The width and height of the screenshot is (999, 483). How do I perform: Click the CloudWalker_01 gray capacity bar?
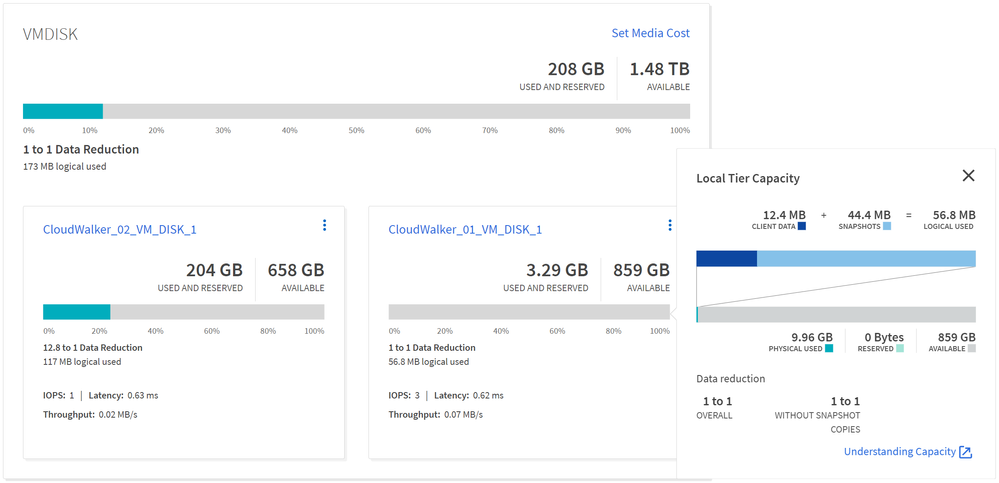click(528, 312)
